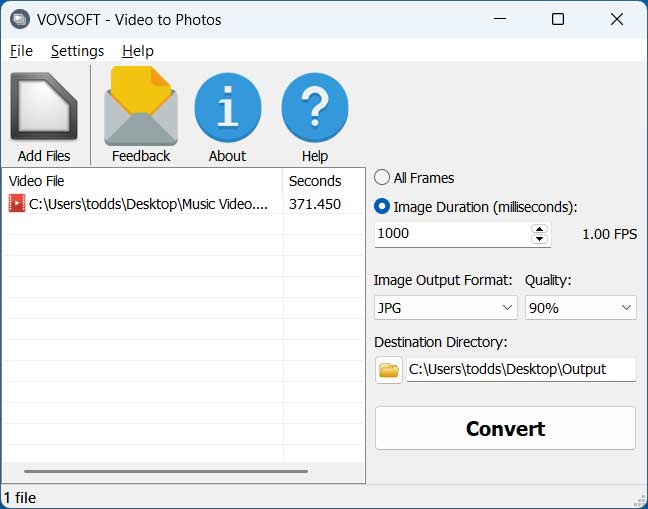Image resolution: width=648 pixels, height=509 pixels.
Task: Click the Help question mark icon
Action: [x=315, y=107]
